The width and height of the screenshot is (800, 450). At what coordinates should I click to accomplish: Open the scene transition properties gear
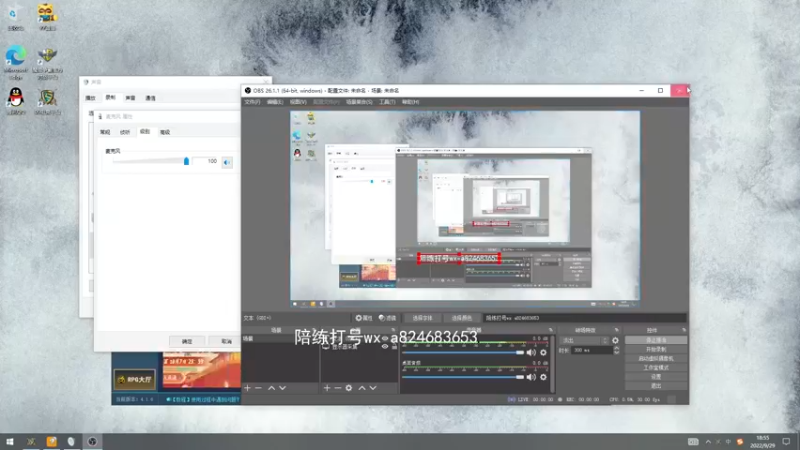(615, 340)
